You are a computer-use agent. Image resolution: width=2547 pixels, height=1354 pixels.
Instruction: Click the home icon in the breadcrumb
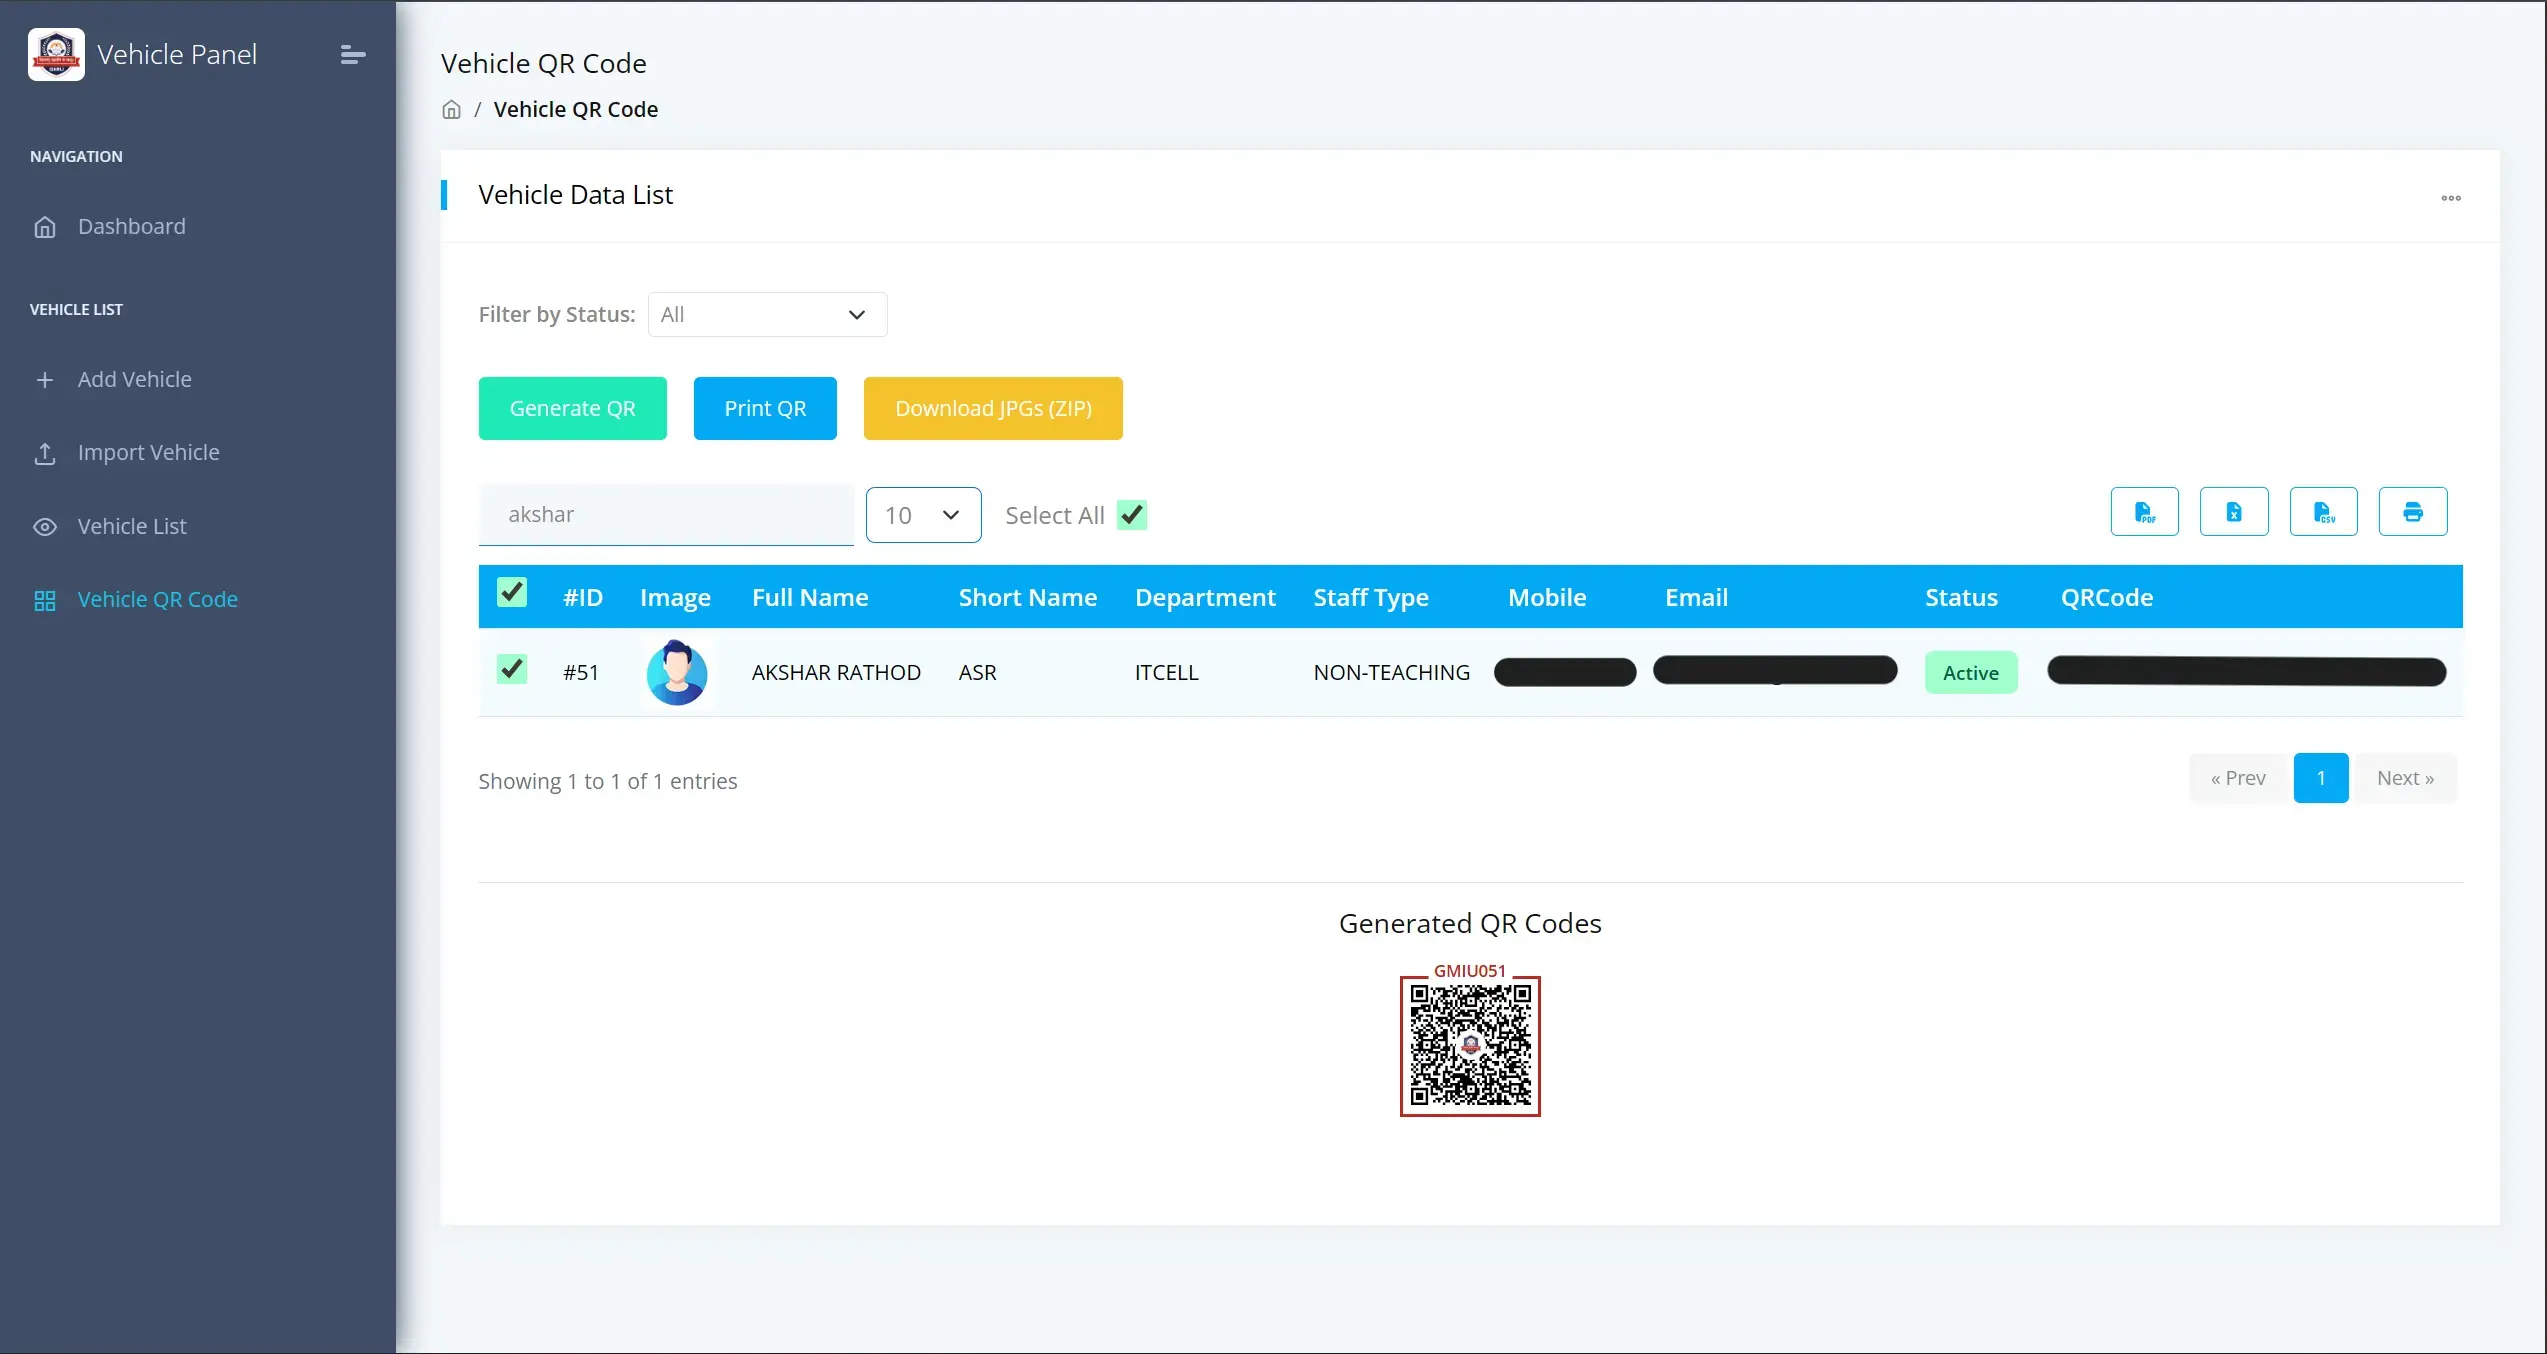coord(452,110)
